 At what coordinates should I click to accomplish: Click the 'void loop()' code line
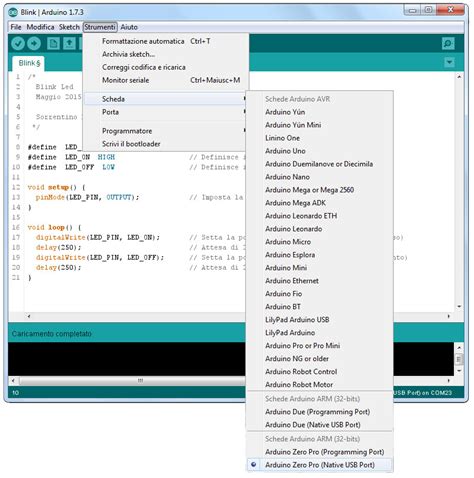54,228
